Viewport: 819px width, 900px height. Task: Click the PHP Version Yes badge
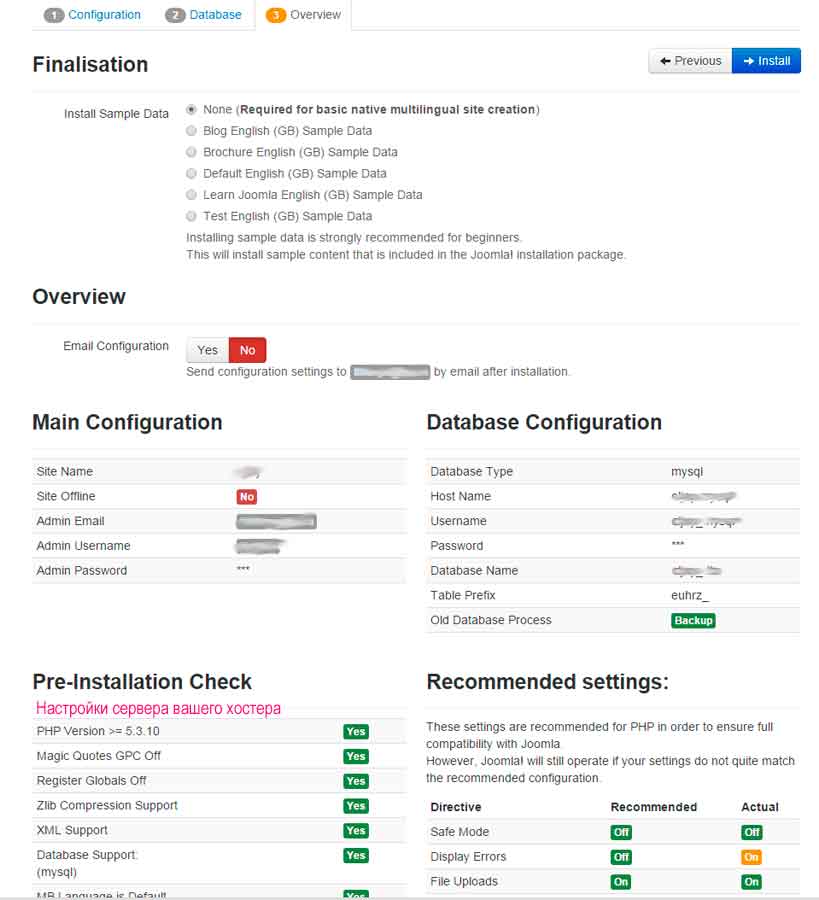click(355, 732)
